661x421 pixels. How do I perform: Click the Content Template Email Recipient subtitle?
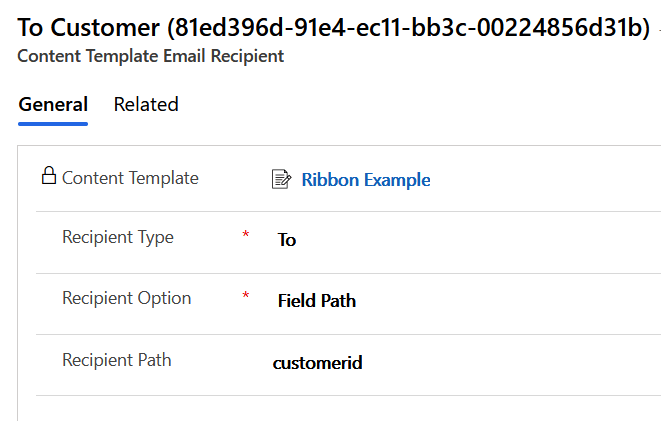pos(151,56)
